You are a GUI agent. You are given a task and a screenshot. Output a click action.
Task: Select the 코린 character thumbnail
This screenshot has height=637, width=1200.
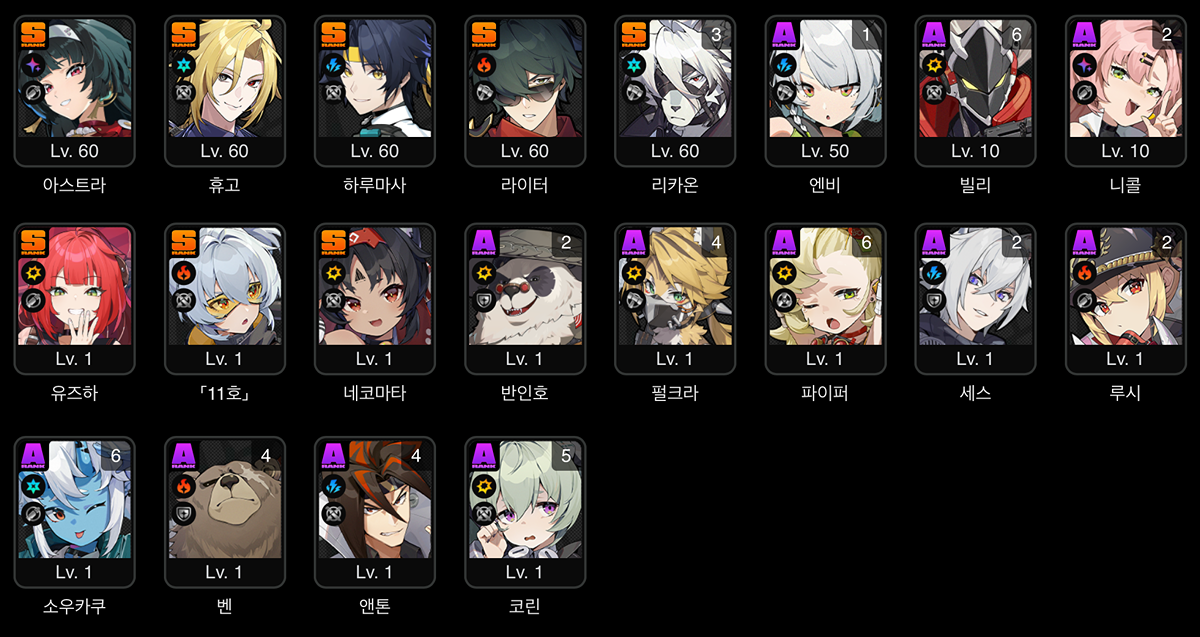[x=525, y=512]
